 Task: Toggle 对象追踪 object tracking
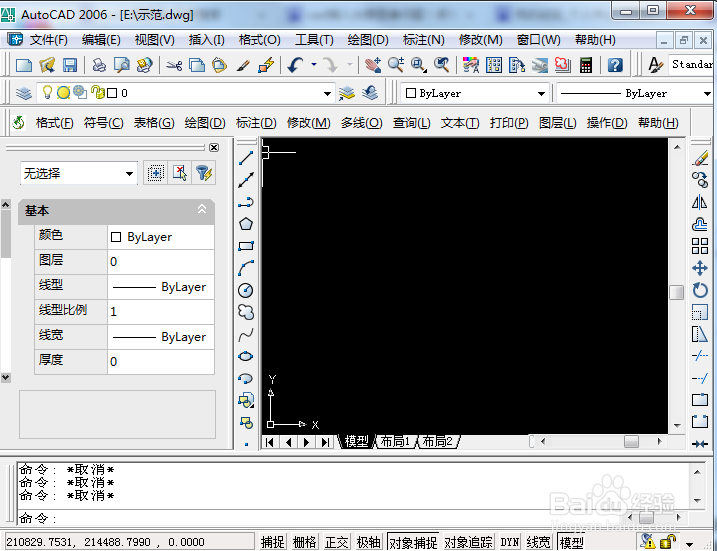(x=468, y=542)
